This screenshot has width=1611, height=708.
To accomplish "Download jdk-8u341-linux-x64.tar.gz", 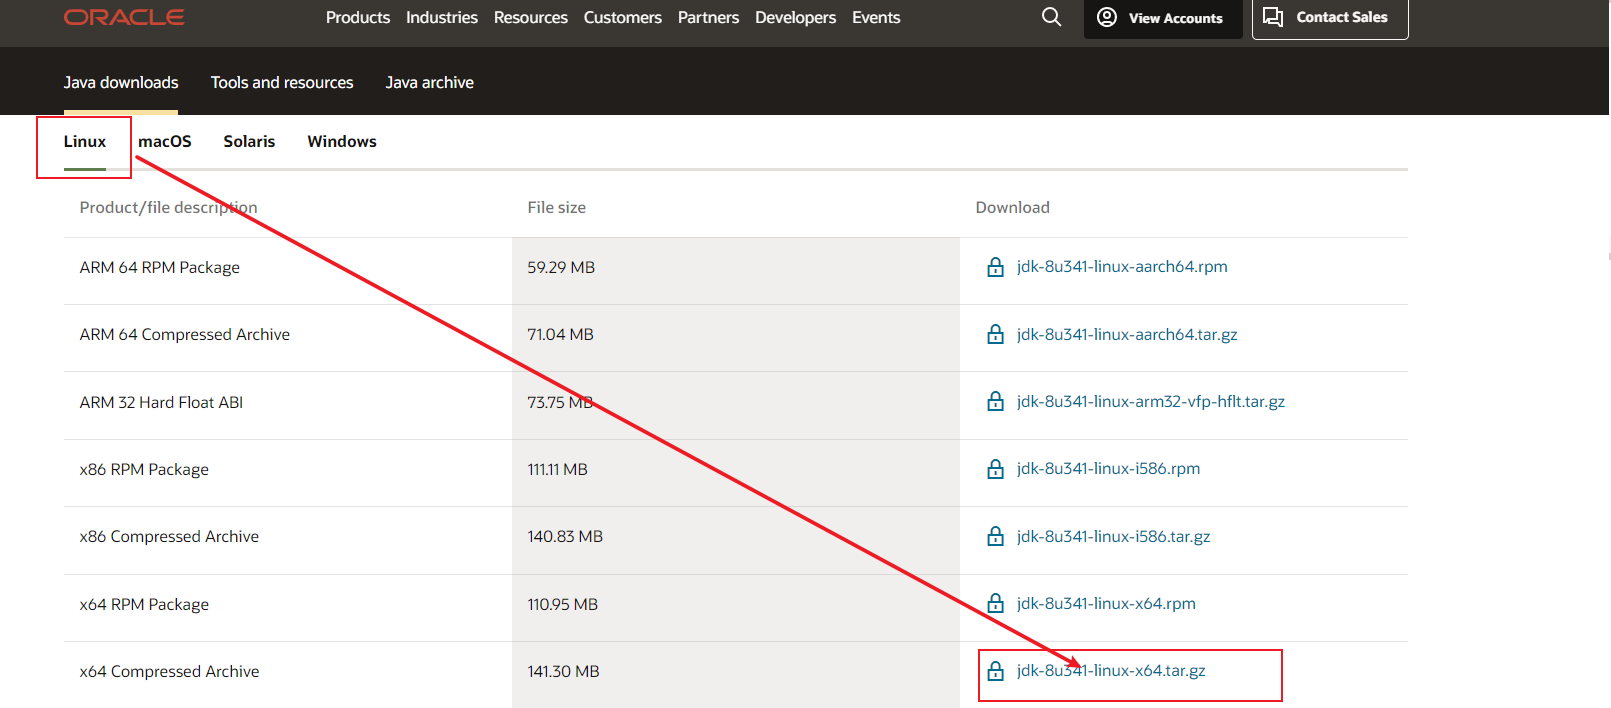I will (x=1111, y=670).
